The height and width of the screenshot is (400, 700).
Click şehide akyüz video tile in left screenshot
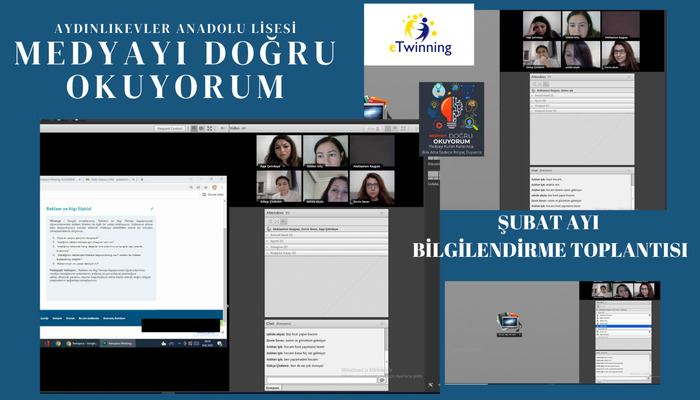pos(325,188)
